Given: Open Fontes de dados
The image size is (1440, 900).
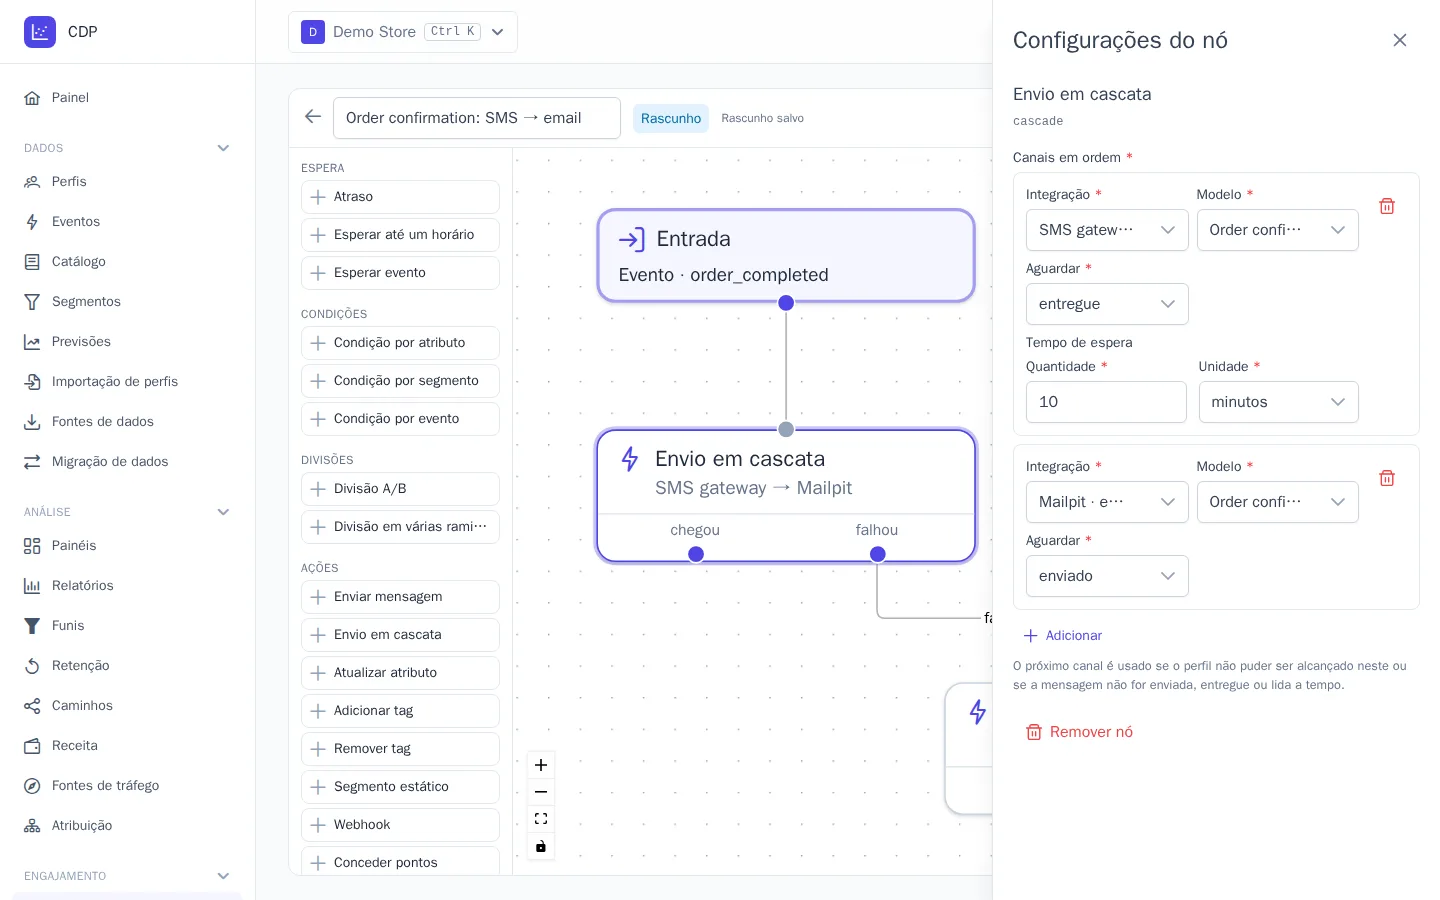Looking at the screenshot, I should pos(127,422).
